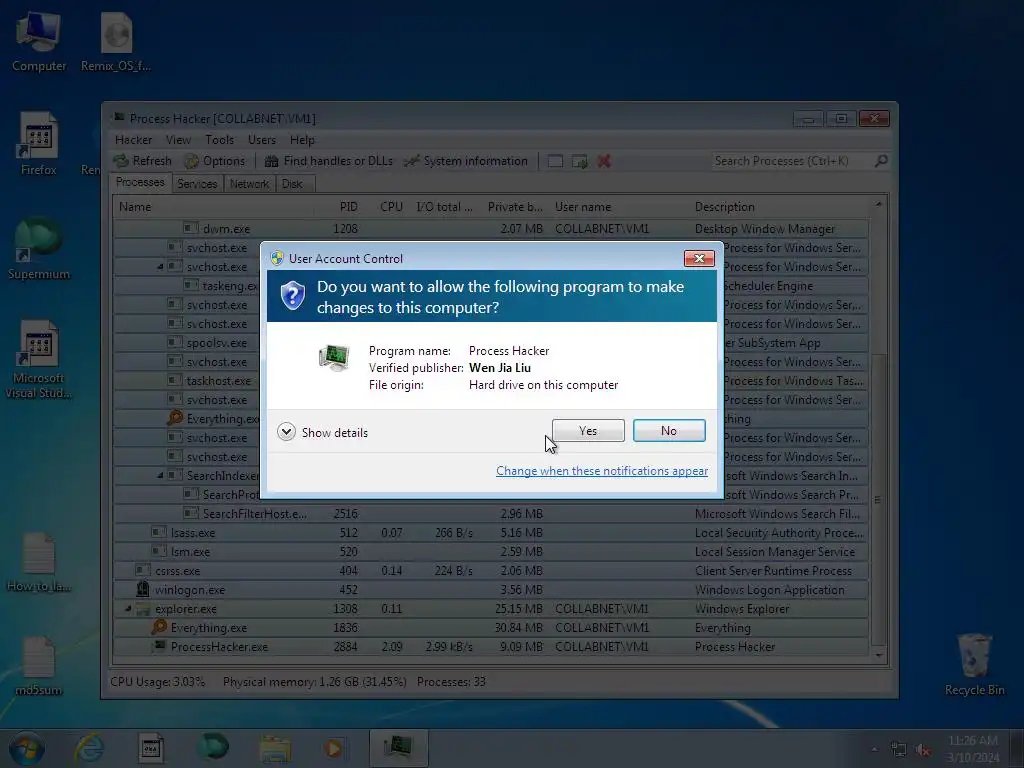1024x768 pixels.
Task: Click the Search Processes field
Action: (x=792, y=161)
